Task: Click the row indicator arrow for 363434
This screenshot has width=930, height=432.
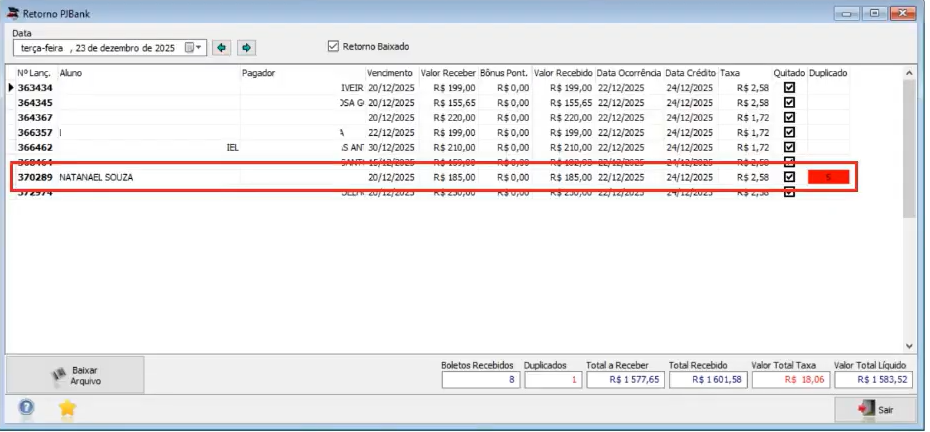Action: [x=11, y=88]
